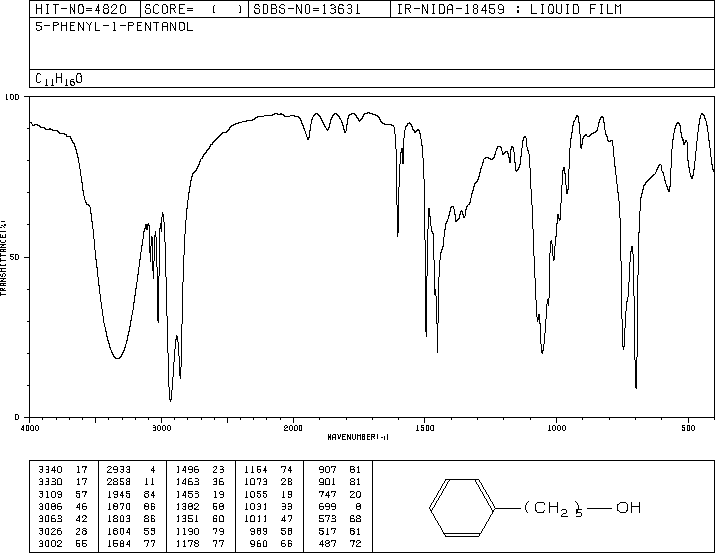Click the OH group in structure diagram

coord(628,507)
